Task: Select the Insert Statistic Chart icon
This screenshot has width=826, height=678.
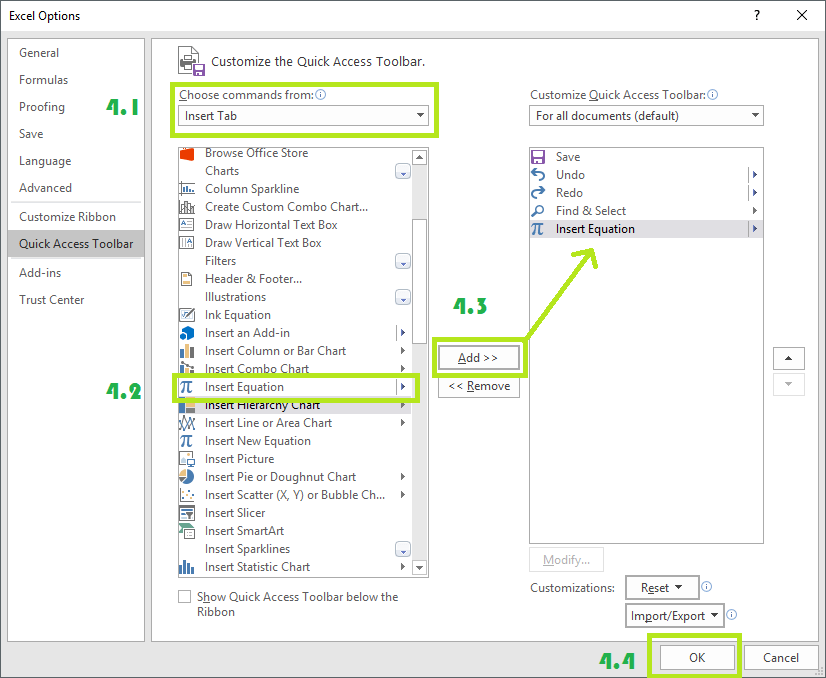Action: point(187,567)
